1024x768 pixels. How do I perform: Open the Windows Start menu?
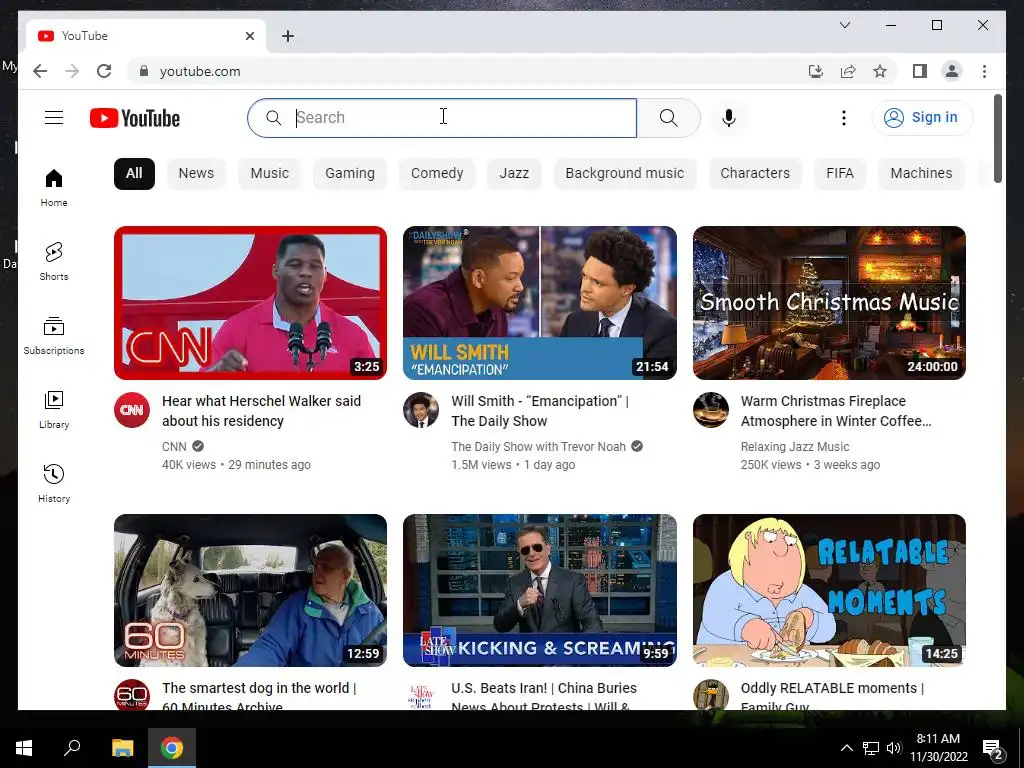24,748
